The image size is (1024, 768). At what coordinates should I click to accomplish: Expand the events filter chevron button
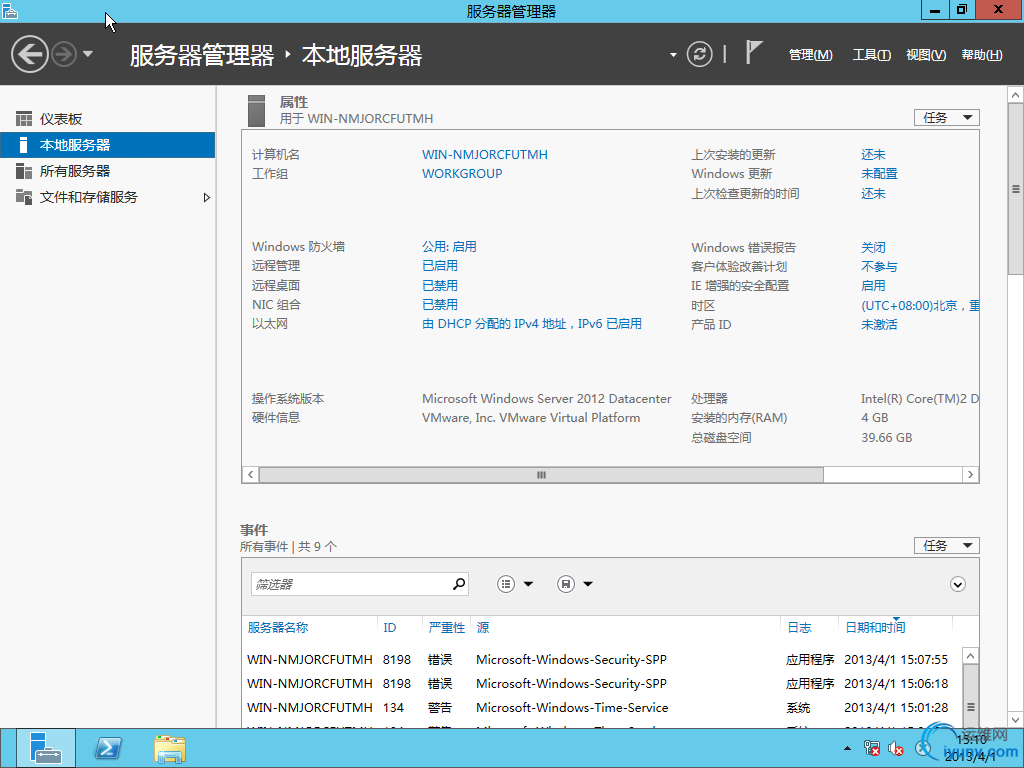tap(957, 584)
